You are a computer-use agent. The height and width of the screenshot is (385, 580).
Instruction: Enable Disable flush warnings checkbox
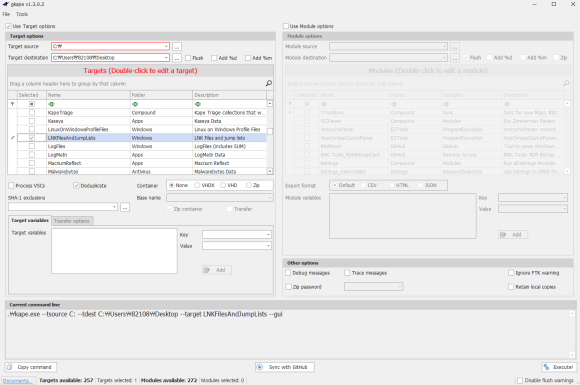coord(520,381)
